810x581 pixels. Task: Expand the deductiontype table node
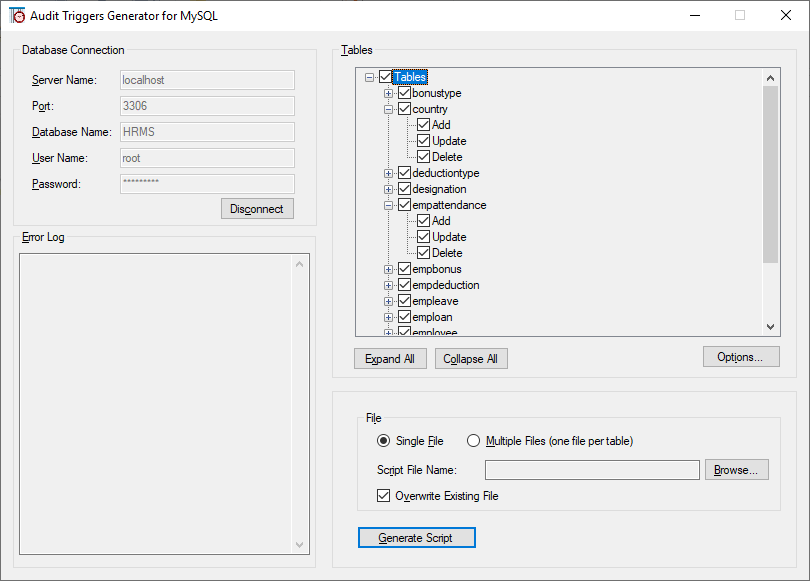pos(389,173)
